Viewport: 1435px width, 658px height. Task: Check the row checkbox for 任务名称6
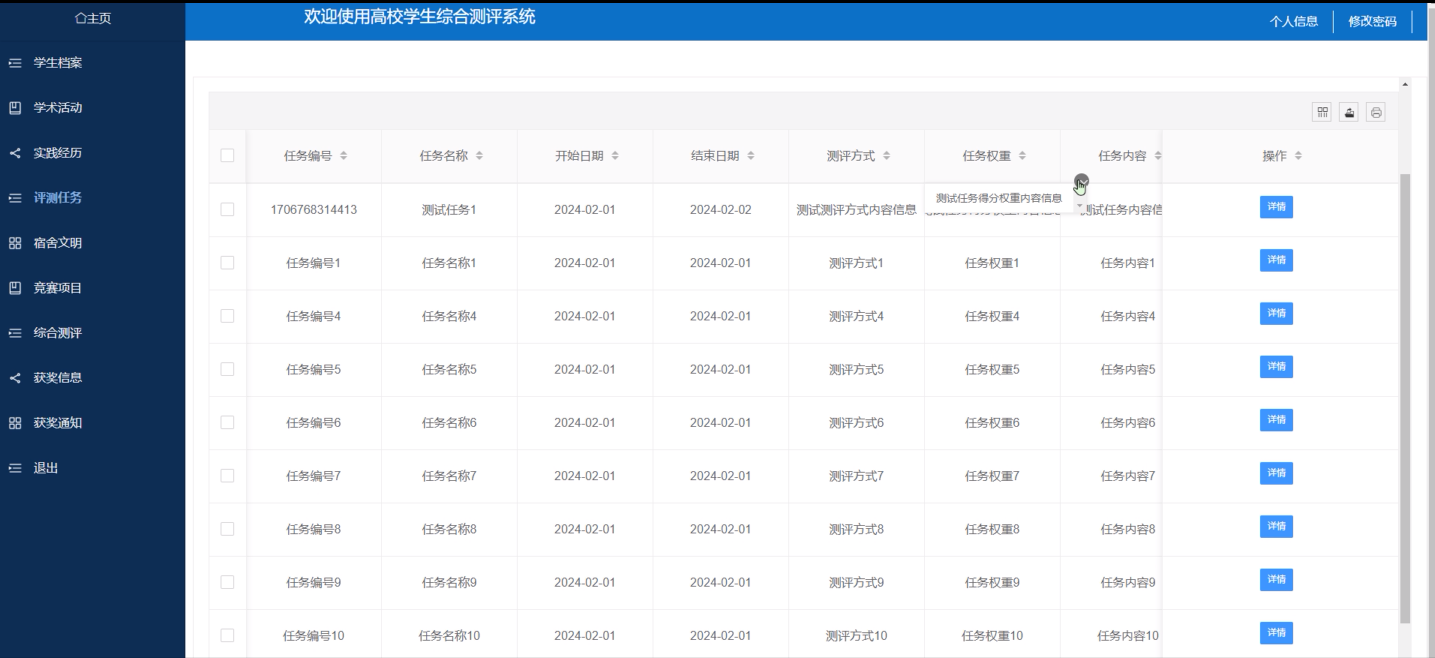pos(227,422)
